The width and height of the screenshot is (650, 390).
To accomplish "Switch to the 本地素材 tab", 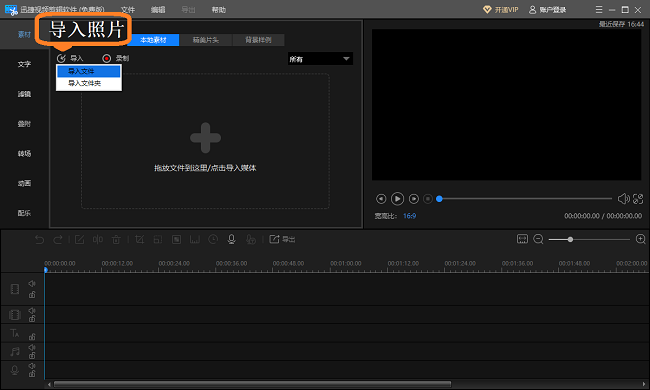I will (x=153, y=40).
